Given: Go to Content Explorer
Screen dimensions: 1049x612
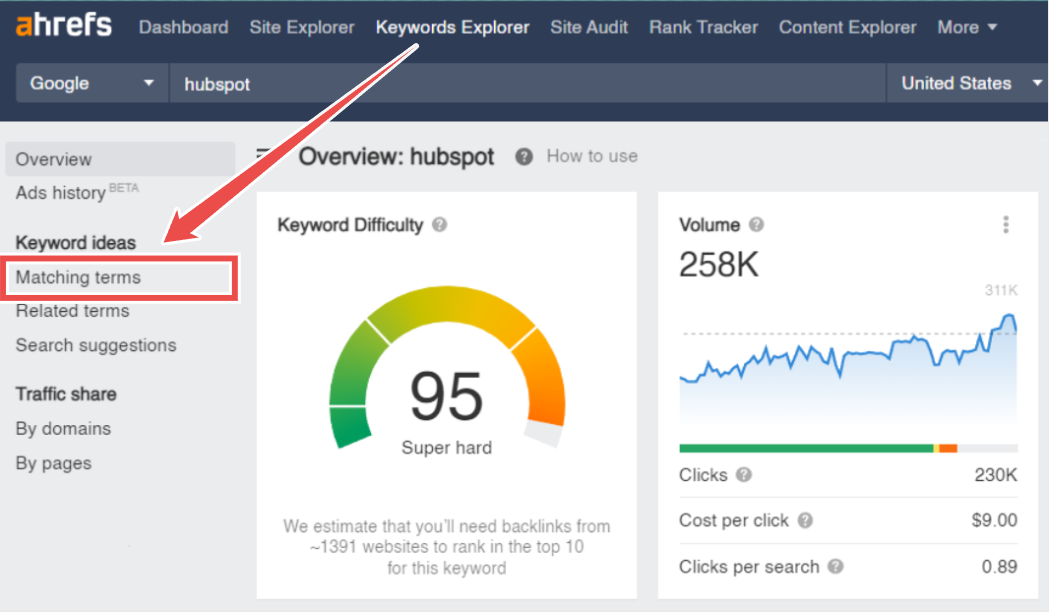Looking at the screenshot, I should tap(847, 27).
